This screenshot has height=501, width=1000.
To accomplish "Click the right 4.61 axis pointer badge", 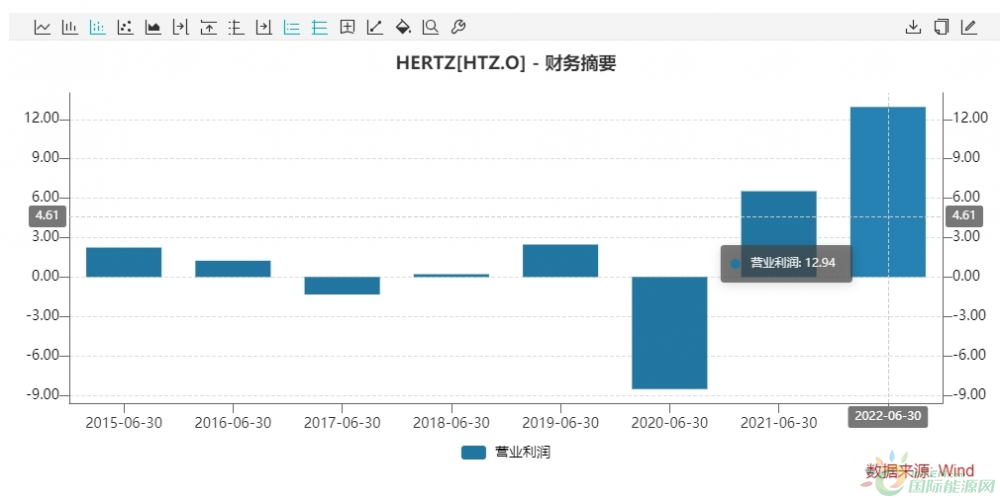I will pos(964,215).
